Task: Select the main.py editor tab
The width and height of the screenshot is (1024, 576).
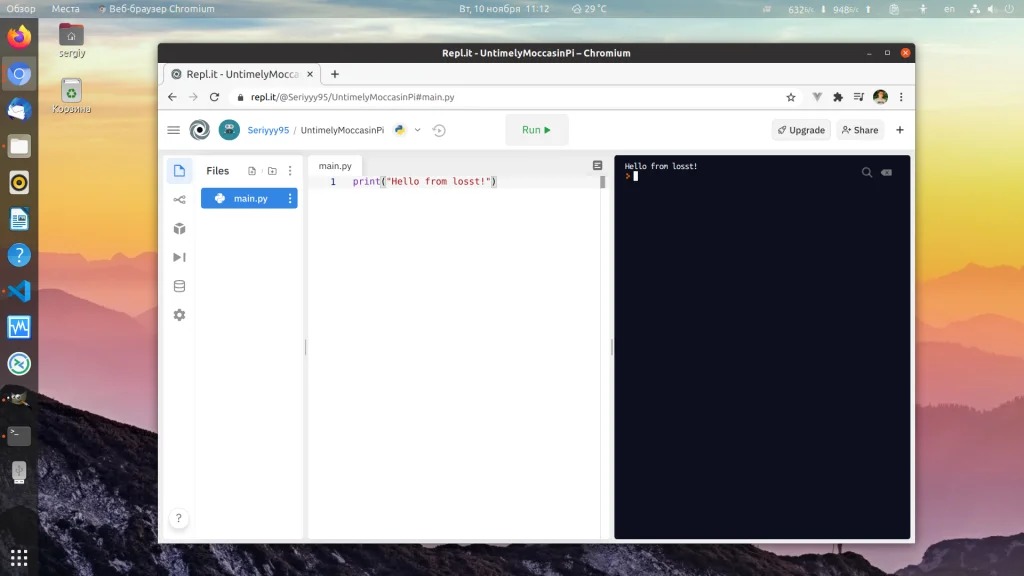Action: click(335, 166)
